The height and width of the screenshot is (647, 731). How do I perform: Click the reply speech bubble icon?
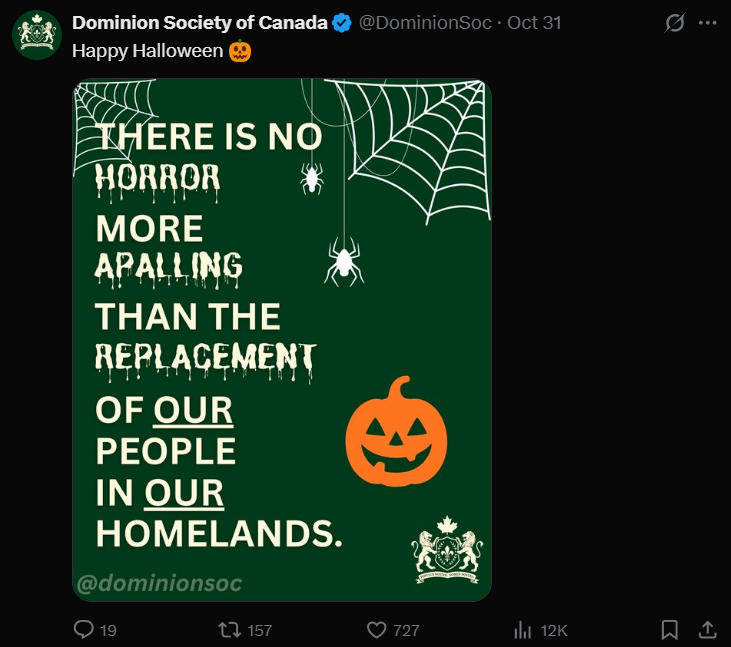tap(84, 629)
